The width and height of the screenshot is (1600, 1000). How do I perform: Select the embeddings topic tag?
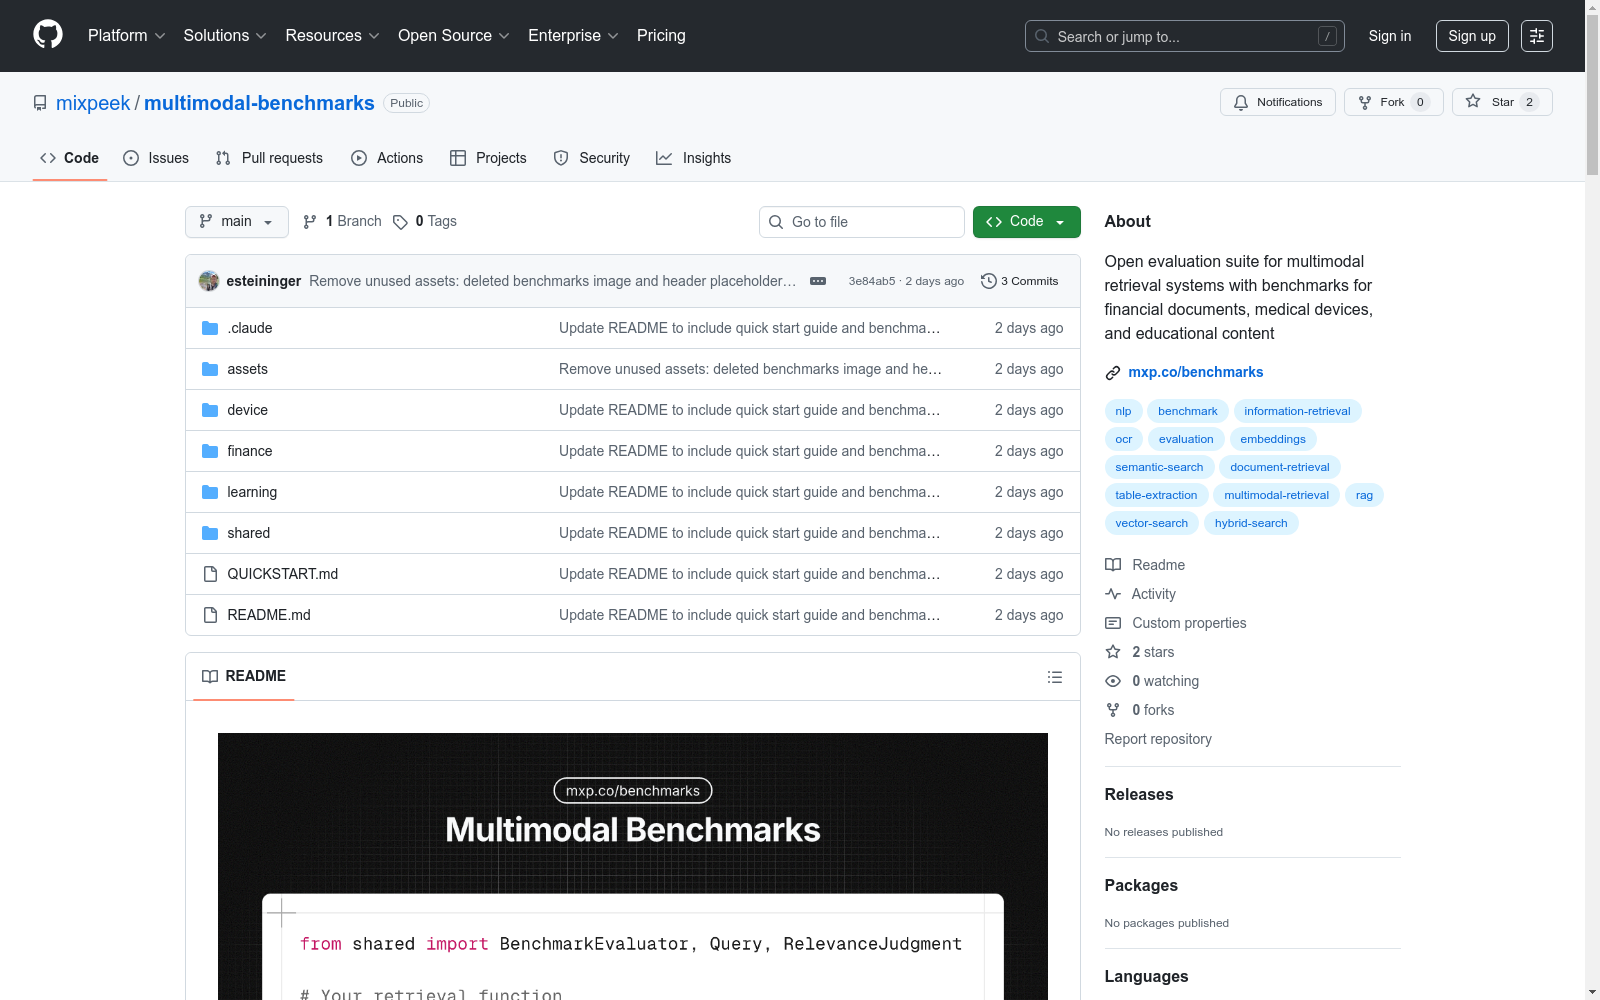[1273, 439]
